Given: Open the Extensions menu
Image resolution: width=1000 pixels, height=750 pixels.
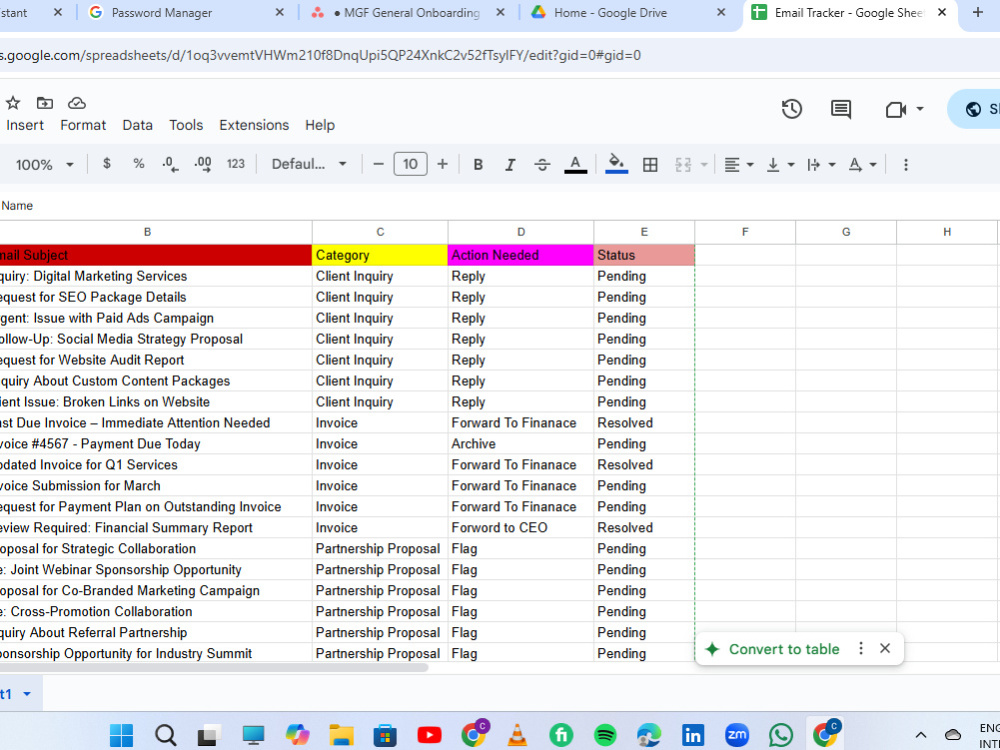Looking at the screenshot, I should pos(254,125).
